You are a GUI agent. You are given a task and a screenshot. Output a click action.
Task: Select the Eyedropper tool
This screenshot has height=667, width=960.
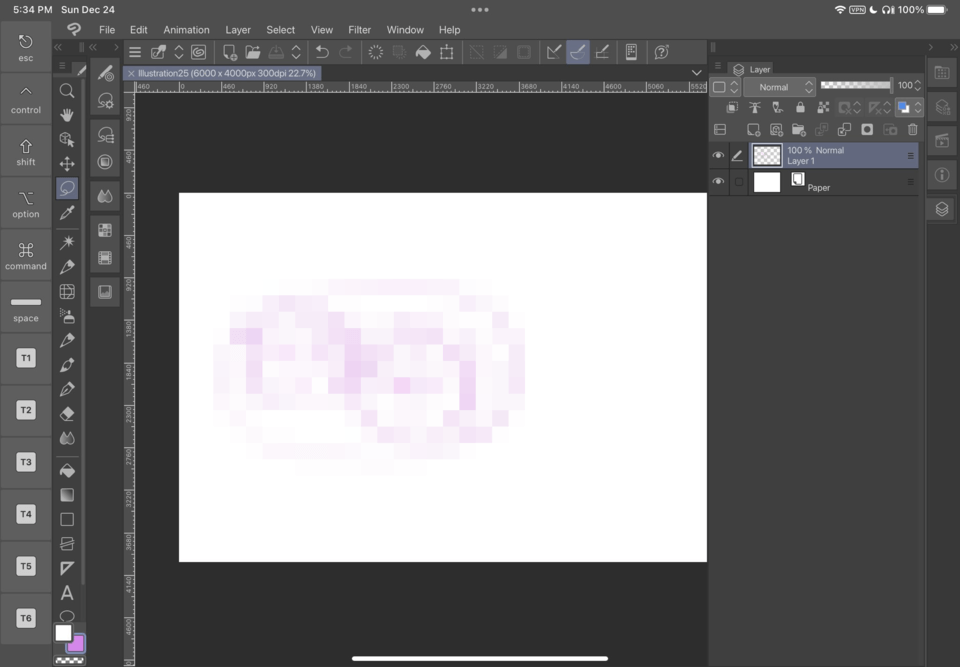point(66,211)
